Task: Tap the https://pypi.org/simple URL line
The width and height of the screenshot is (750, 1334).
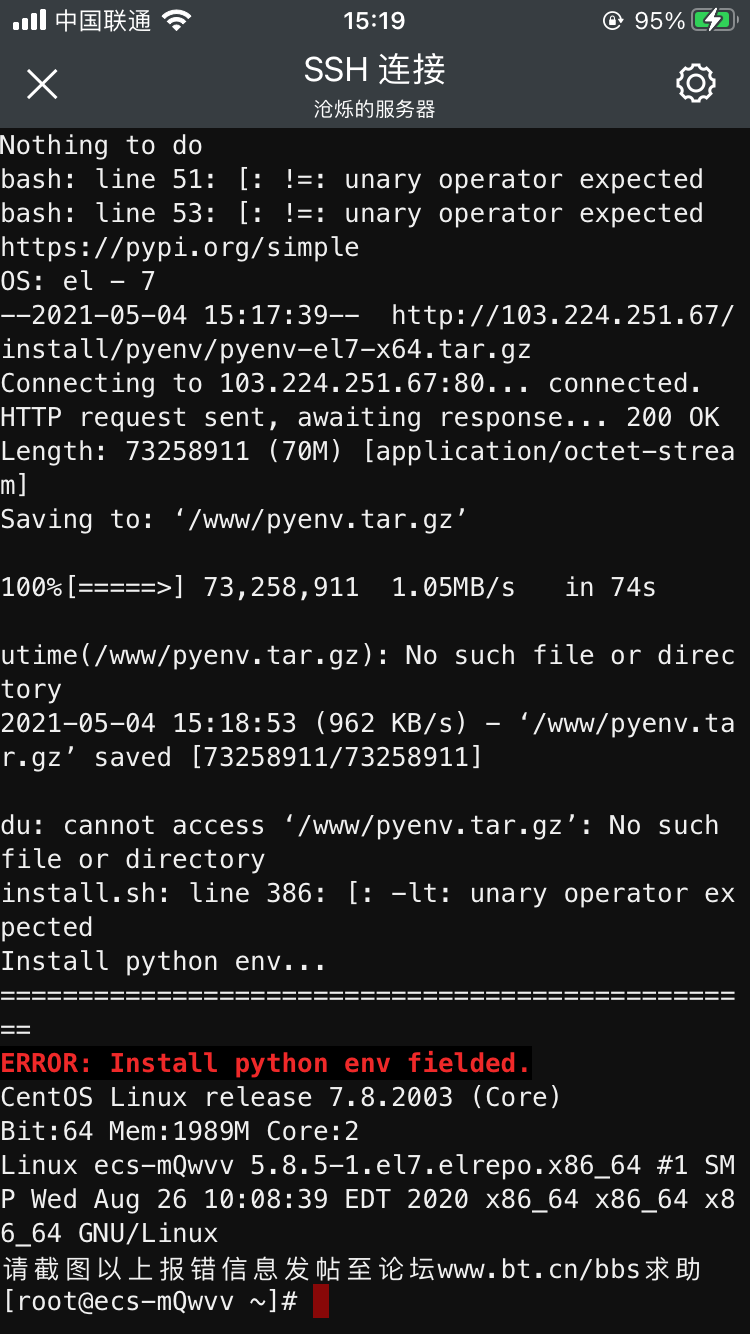Action: tap(180, 247)
